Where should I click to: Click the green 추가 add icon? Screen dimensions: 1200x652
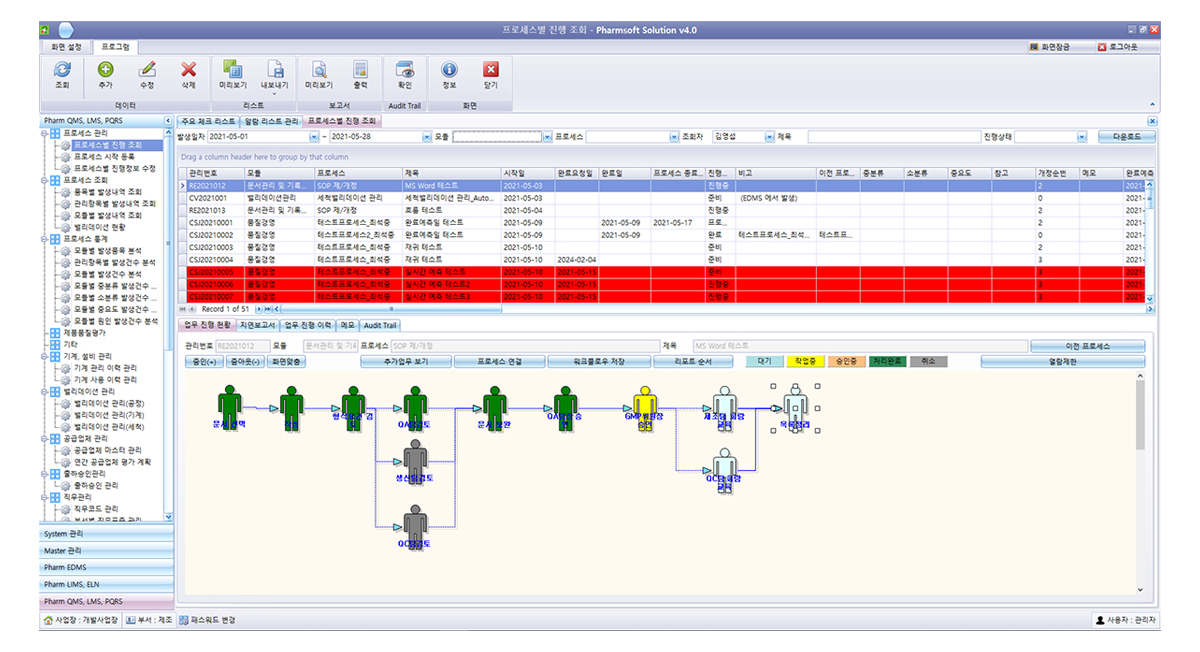pyautogui.click(x=105, y=70)
